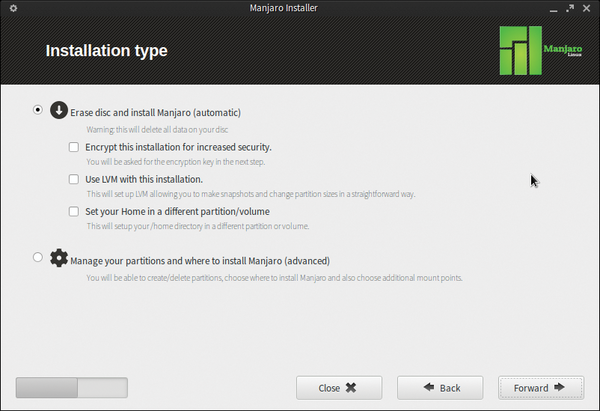Click 'Manage your partitions and where to install Manjaro' label

[200, 261]
